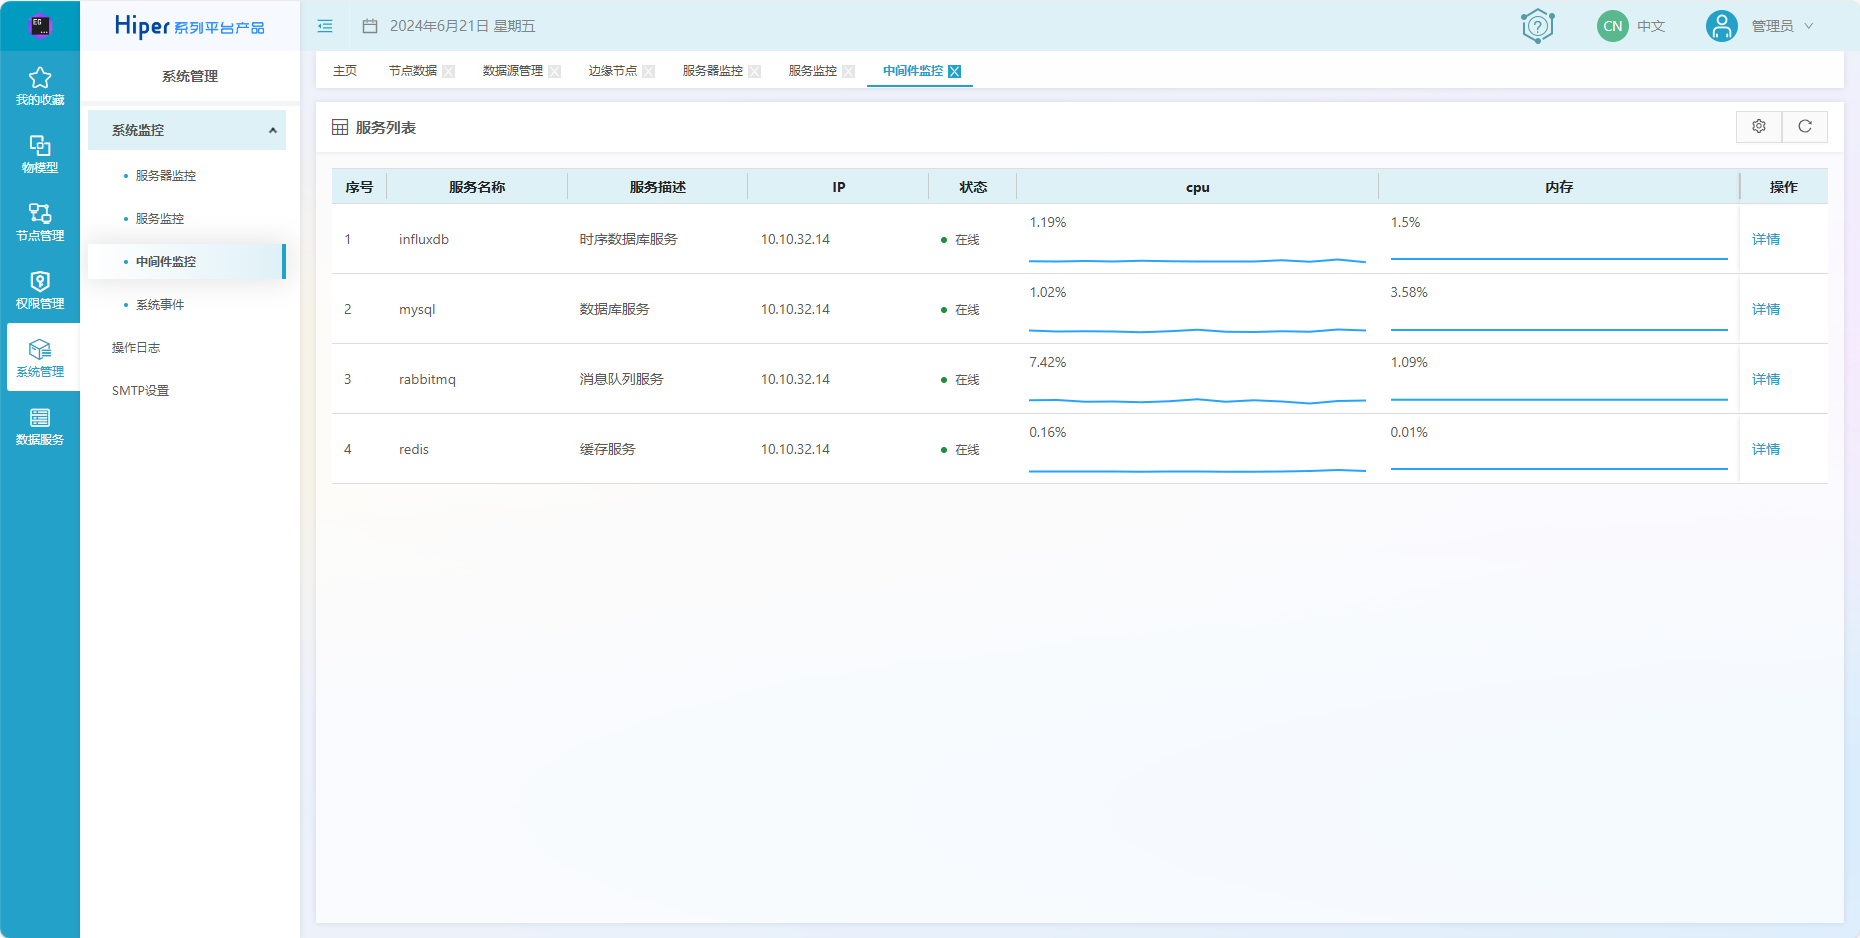Viewport: 1860px width, 938px height.
Task: Click the 时序数据库服务 description cell
Action: (x=629, y=239)
